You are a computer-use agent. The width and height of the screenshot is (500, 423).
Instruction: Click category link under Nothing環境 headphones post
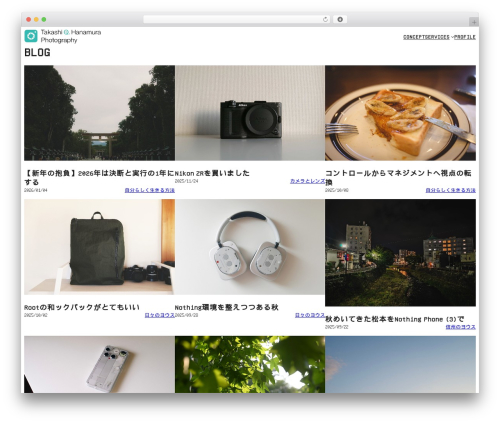point(310,315)
